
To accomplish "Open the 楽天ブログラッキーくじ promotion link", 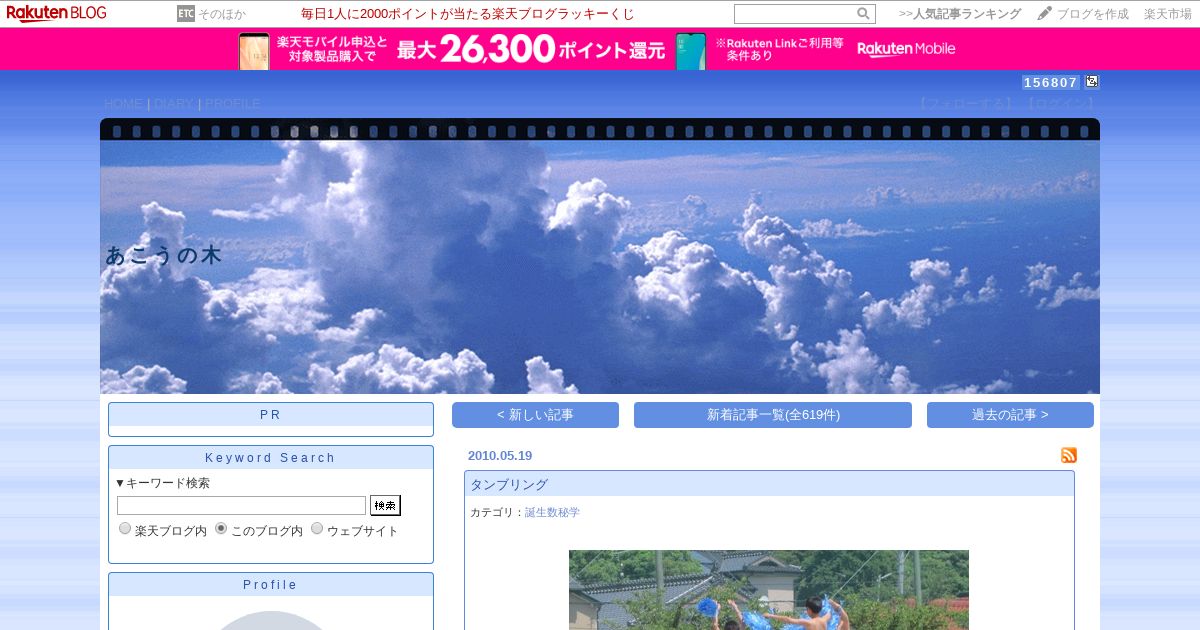I will click(x=467, y=14).
